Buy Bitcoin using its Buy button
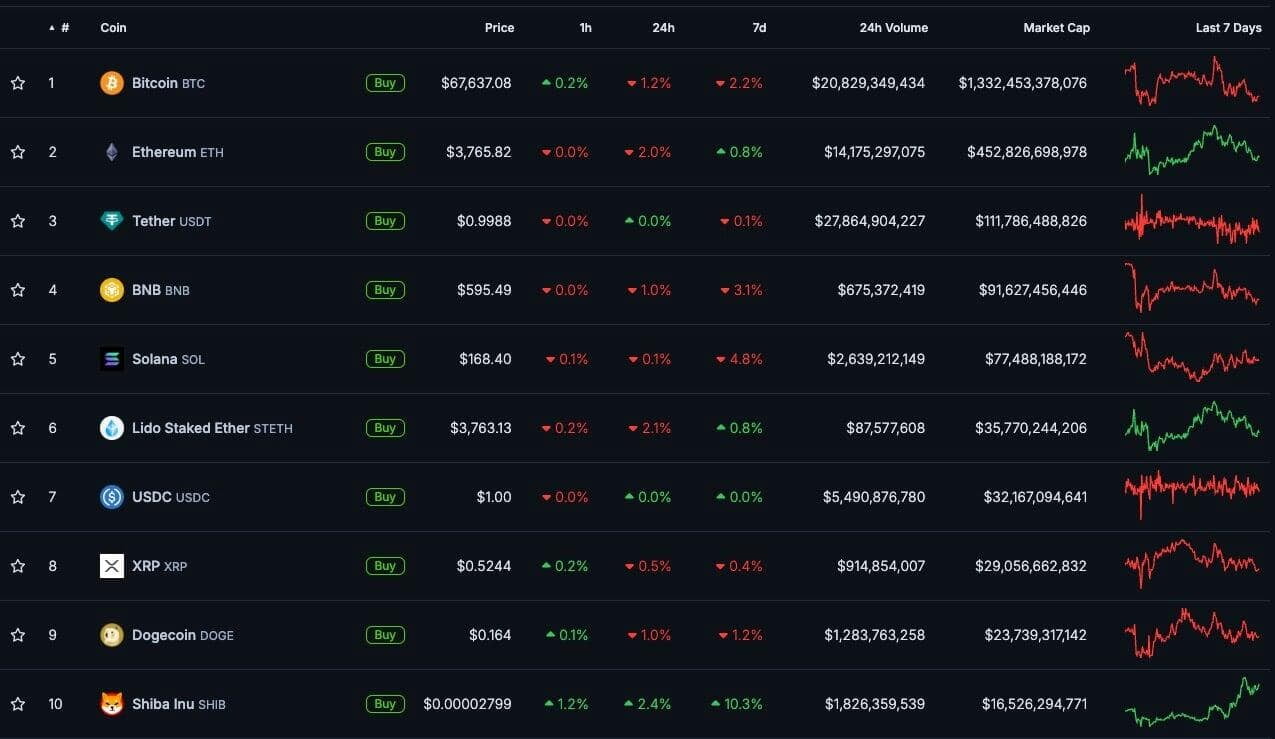The image size is (1275, 739). 385,83
